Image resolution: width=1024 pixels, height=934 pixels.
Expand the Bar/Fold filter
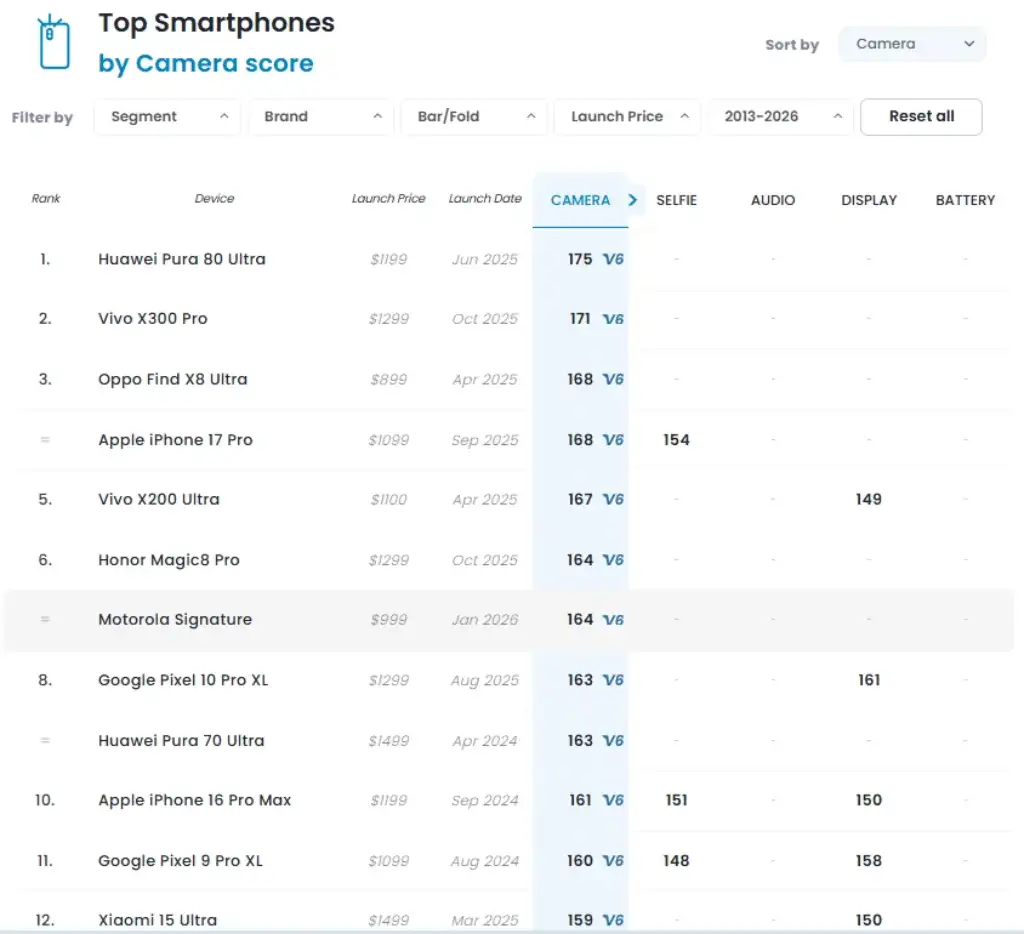475,117
